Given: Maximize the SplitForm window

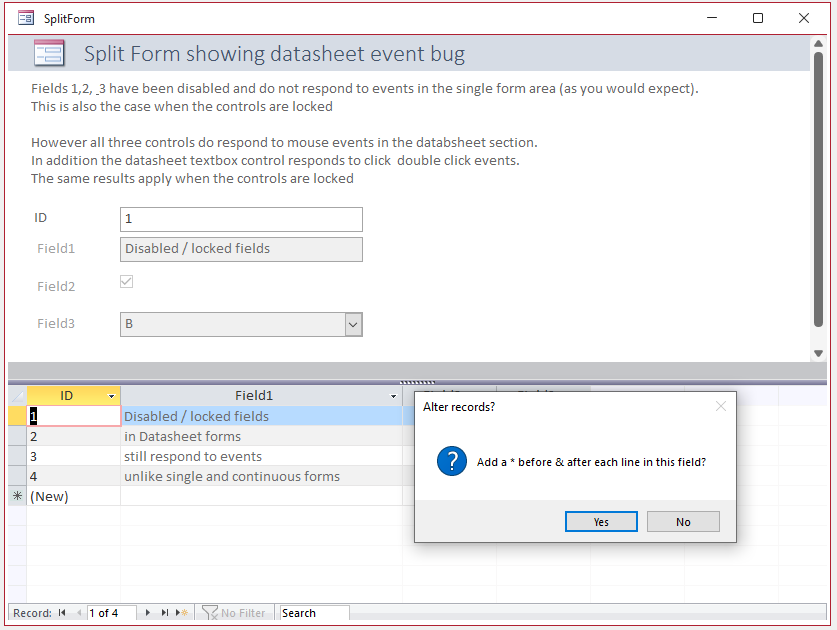Looking at the screenshot, I should pyautogui.click(x=757, y=18).
